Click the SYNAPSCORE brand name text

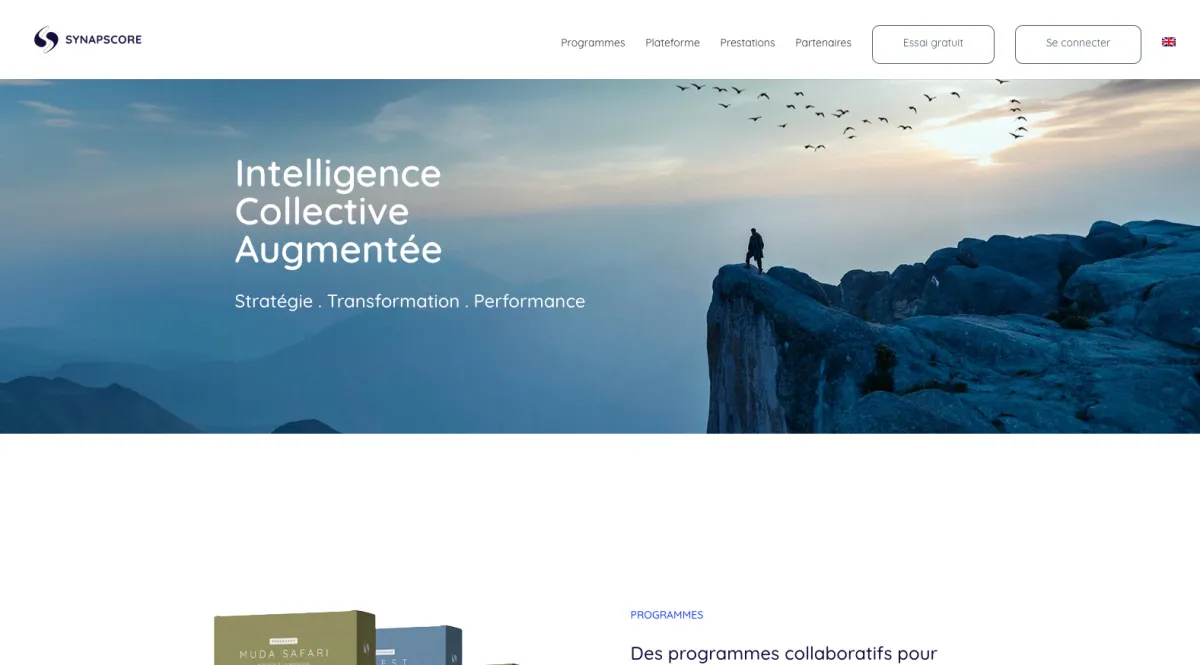pyautogui.click(x=103, y=40)
